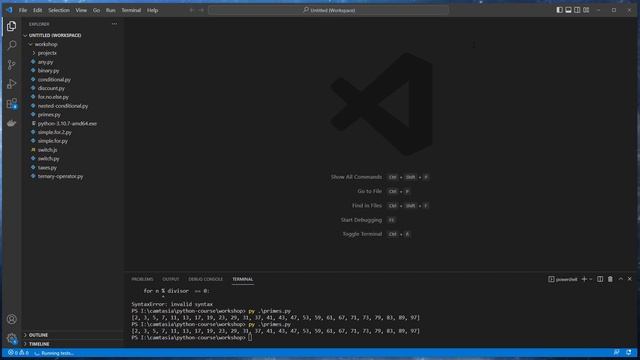640x360 pixels.
Task: Open for.no.else.py file
Action: pos(53,97)
